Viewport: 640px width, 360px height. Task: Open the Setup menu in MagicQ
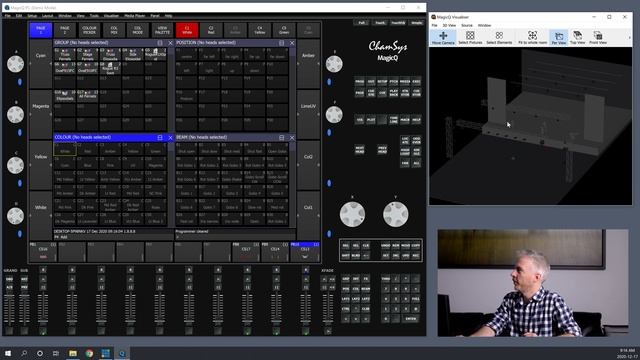(32, 16)
